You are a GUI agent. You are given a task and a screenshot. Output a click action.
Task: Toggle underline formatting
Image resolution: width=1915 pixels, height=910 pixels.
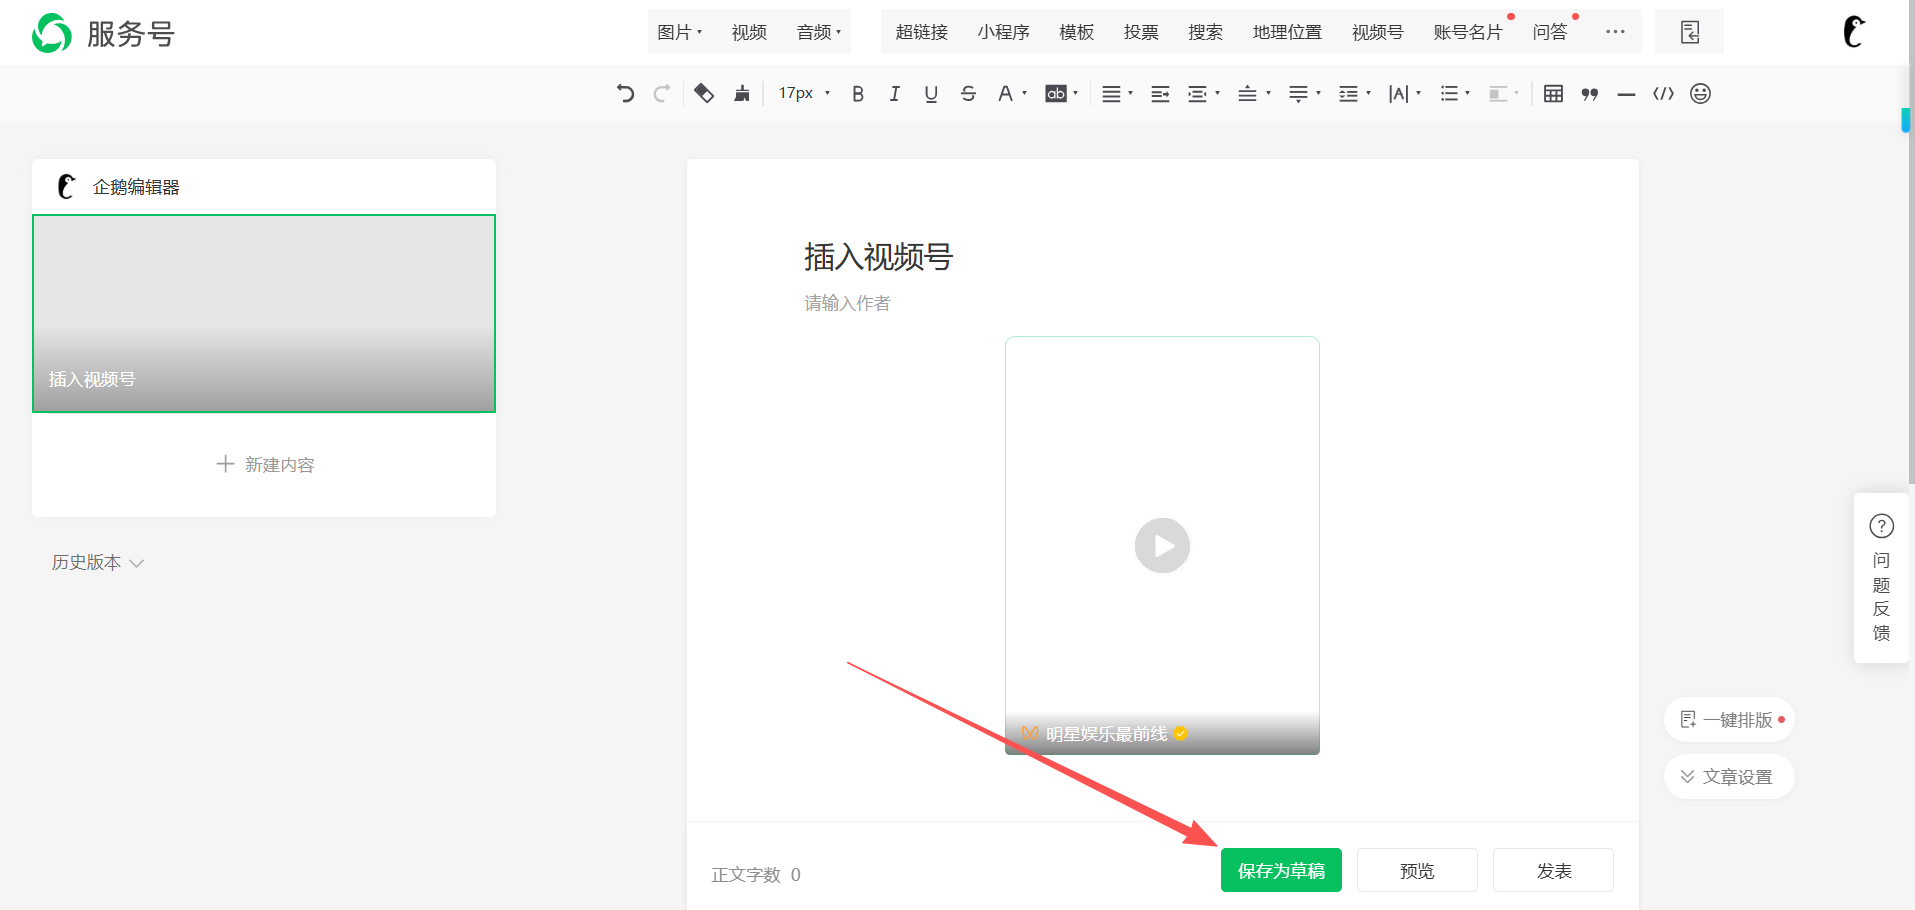(x=931, y=94)
